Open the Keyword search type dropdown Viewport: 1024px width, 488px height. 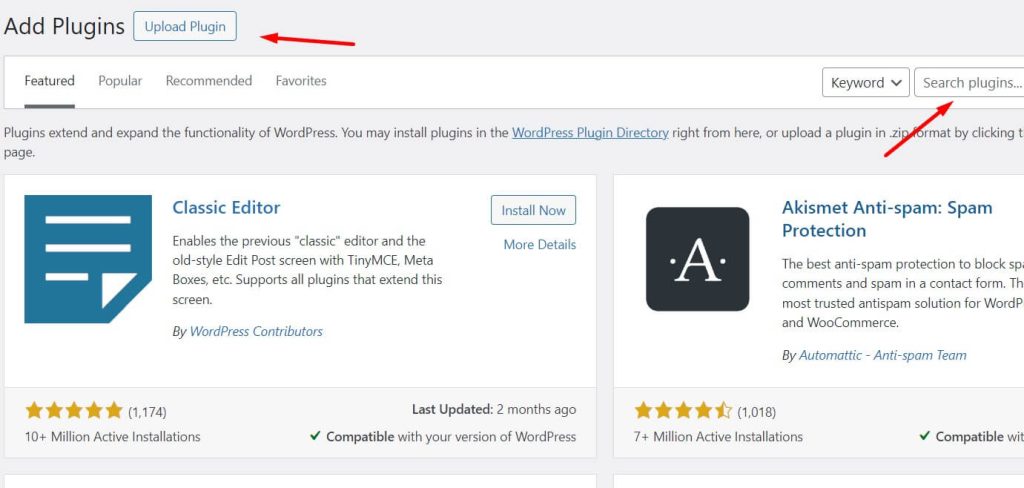(x=865, y=83)
